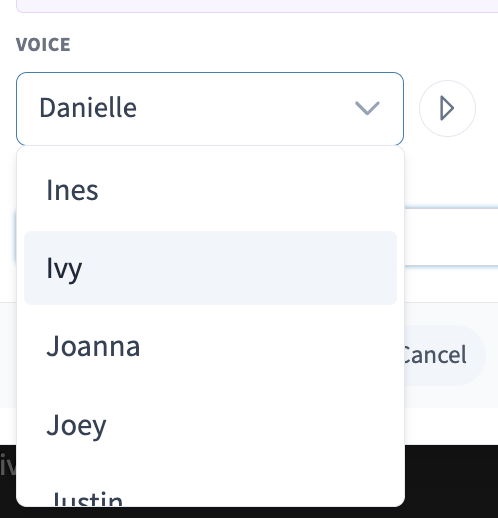The height and width of the screenshot is (518, 498).
Task: Click the Danielle voice combo box
Action: point(210,109)
